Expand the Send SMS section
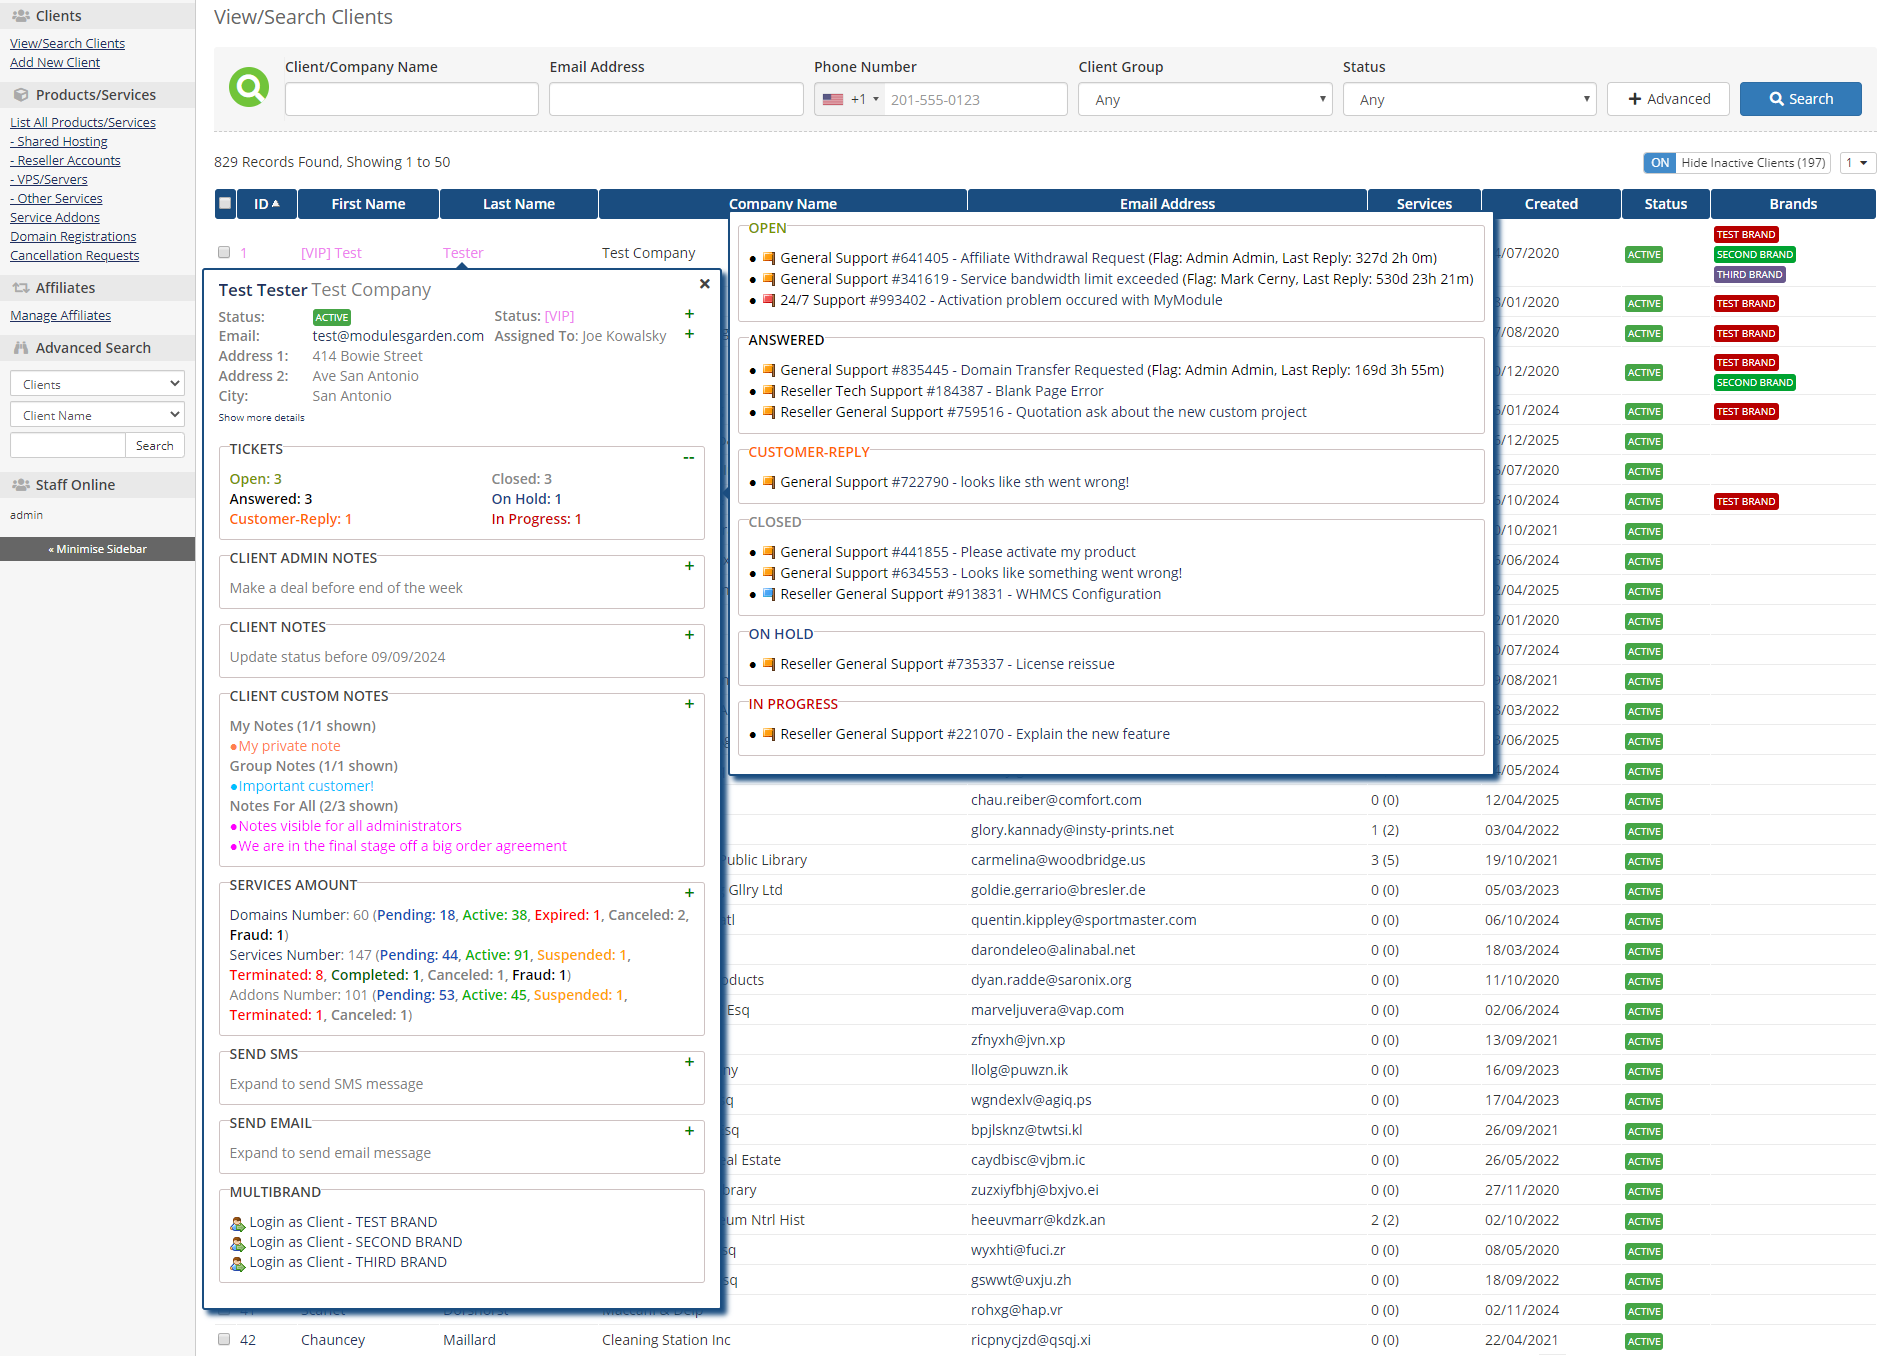Image resolution: width=1886 pixels, height=1356 pixels. pyautogui.click(x=689, y=1062)
